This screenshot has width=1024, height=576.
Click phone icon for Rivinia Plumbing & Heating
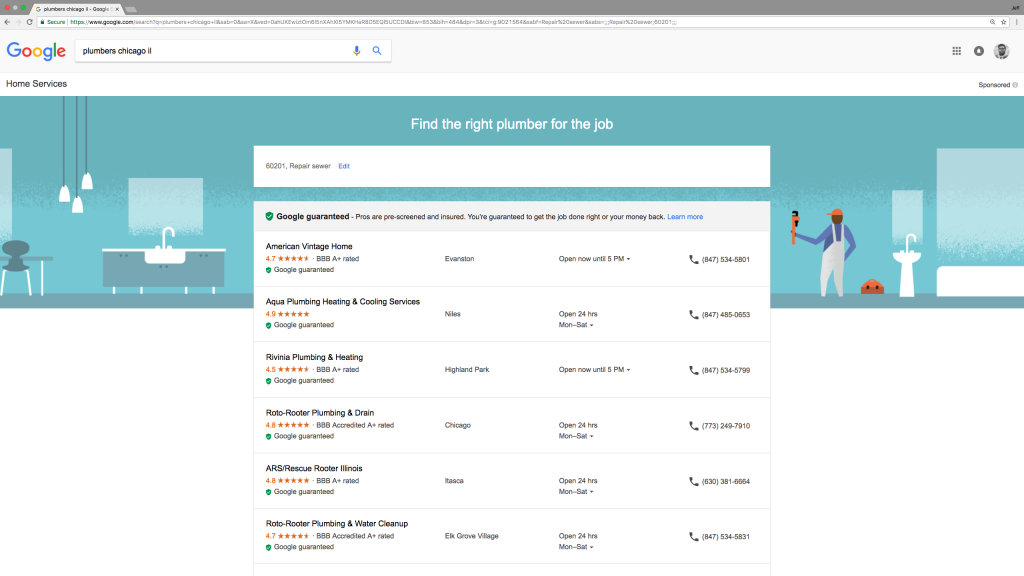pos(694,370)
